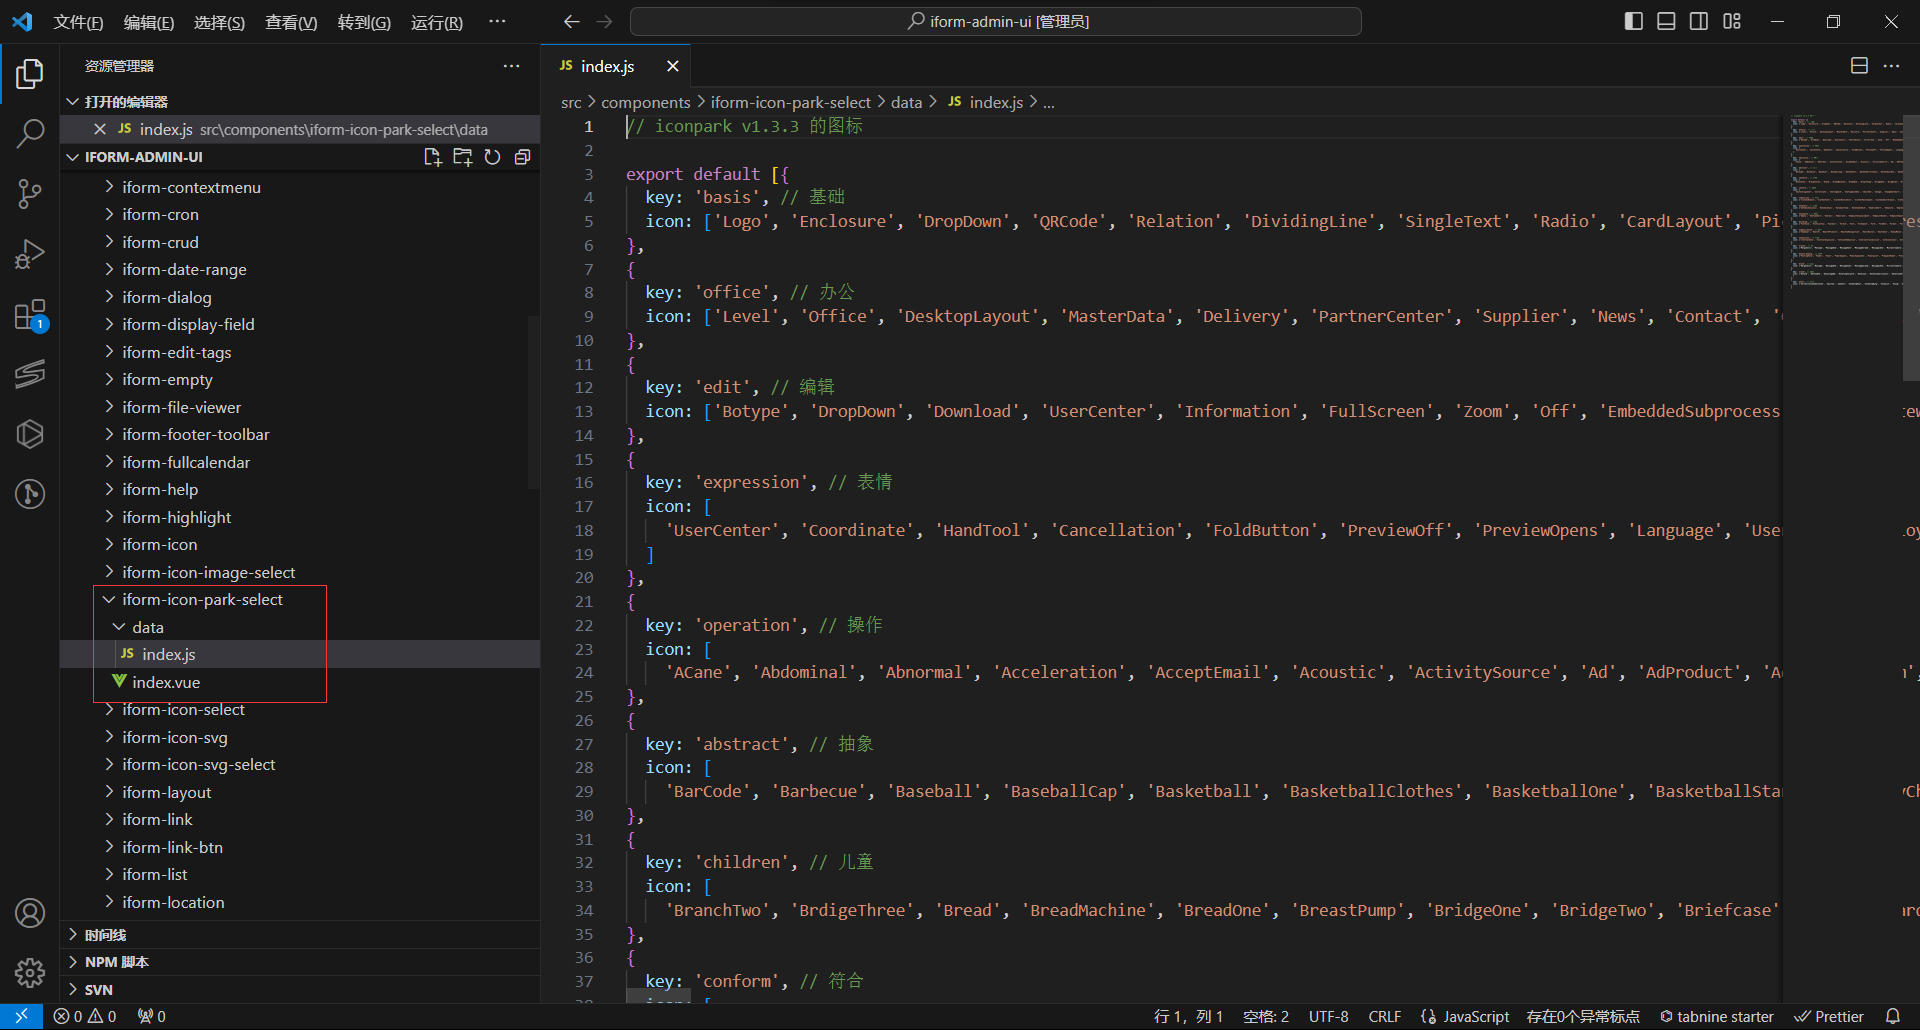Open the 文件(F) menu
This screenshot has height=1030, width=1920.
[x=78, y=22]
